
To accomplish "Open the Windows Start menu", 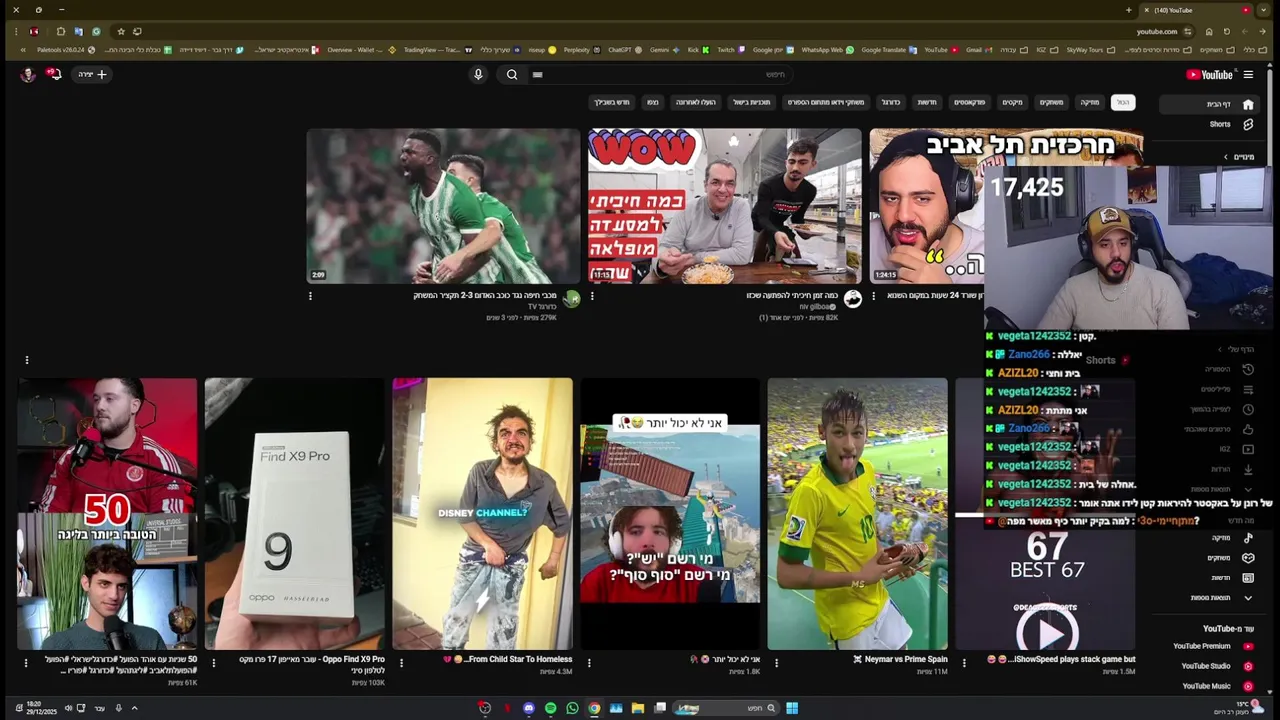I will coord(792,708).
